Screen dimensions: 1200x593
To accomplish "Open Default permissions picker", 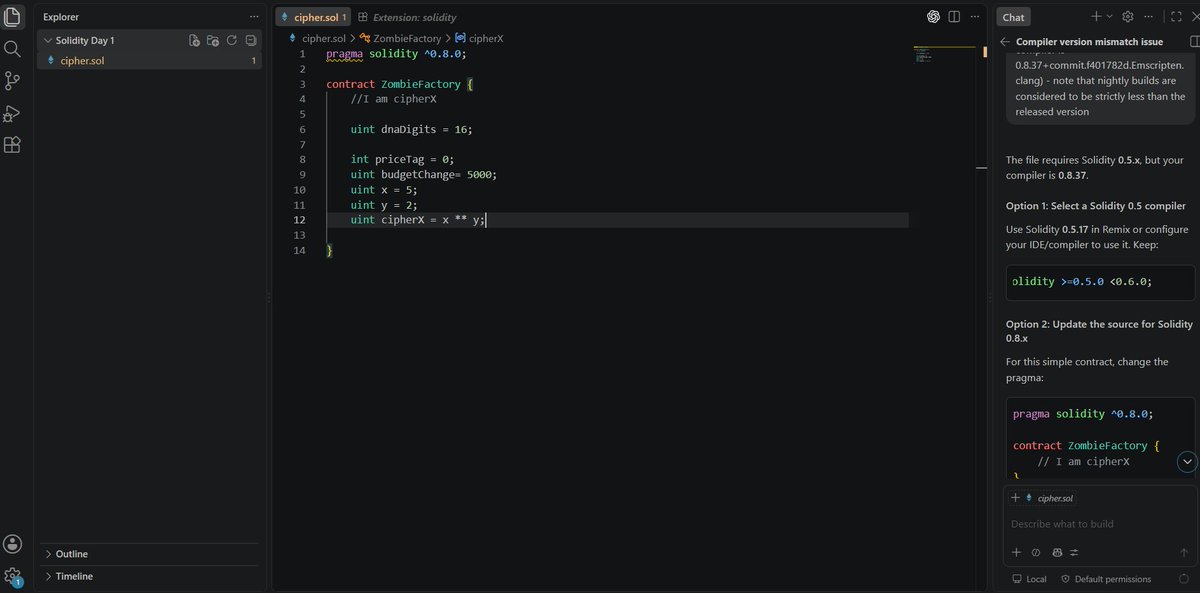I will [x=1105, y=579].
